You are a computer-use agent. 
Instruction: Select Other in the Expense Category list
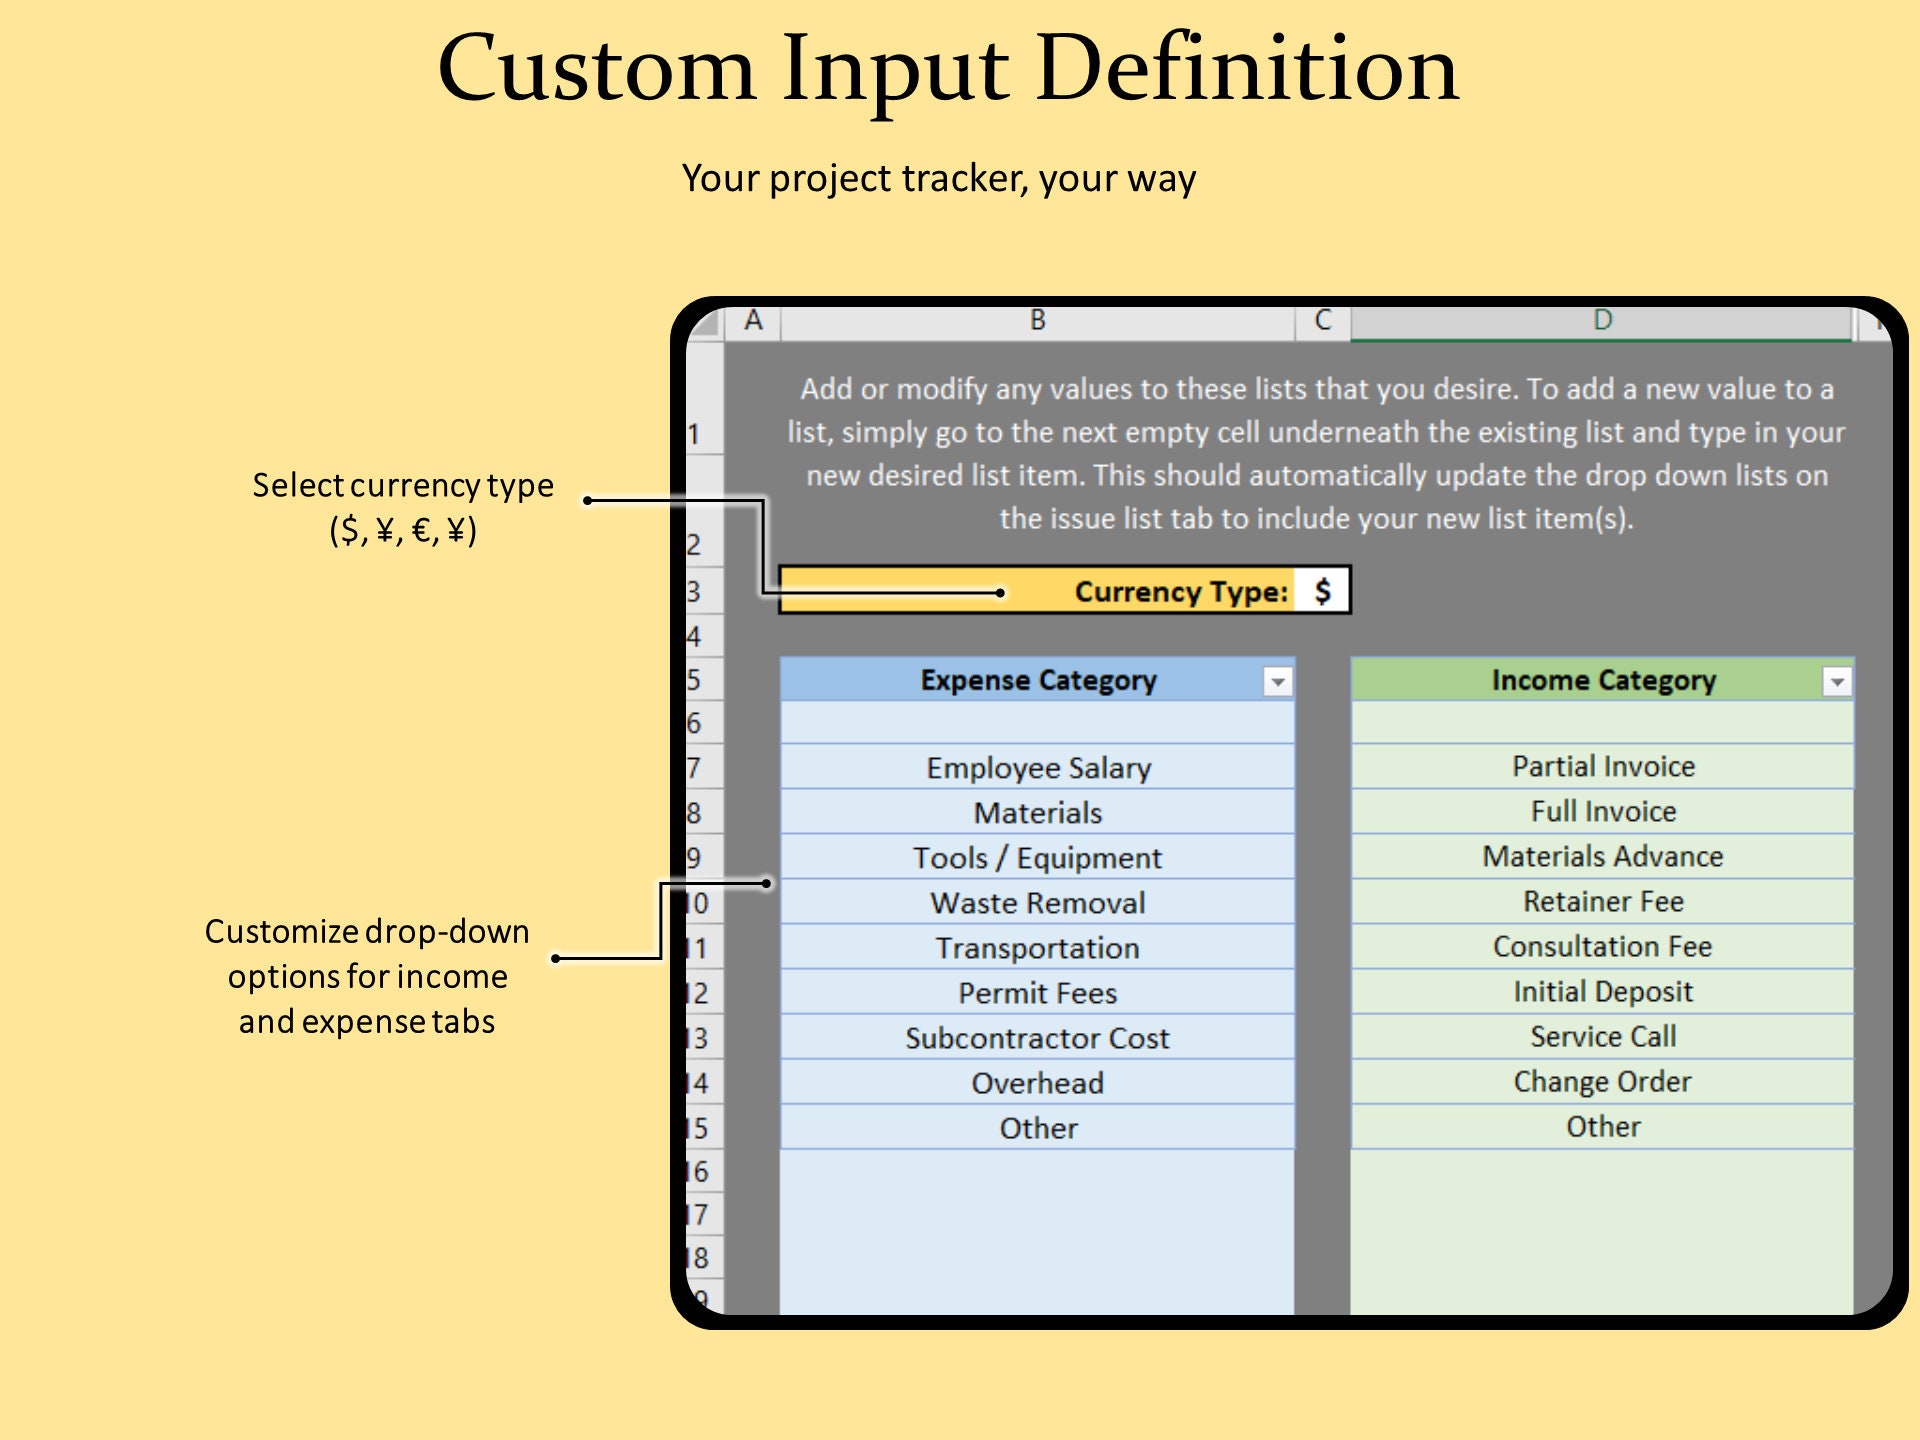(1037, 1127)
